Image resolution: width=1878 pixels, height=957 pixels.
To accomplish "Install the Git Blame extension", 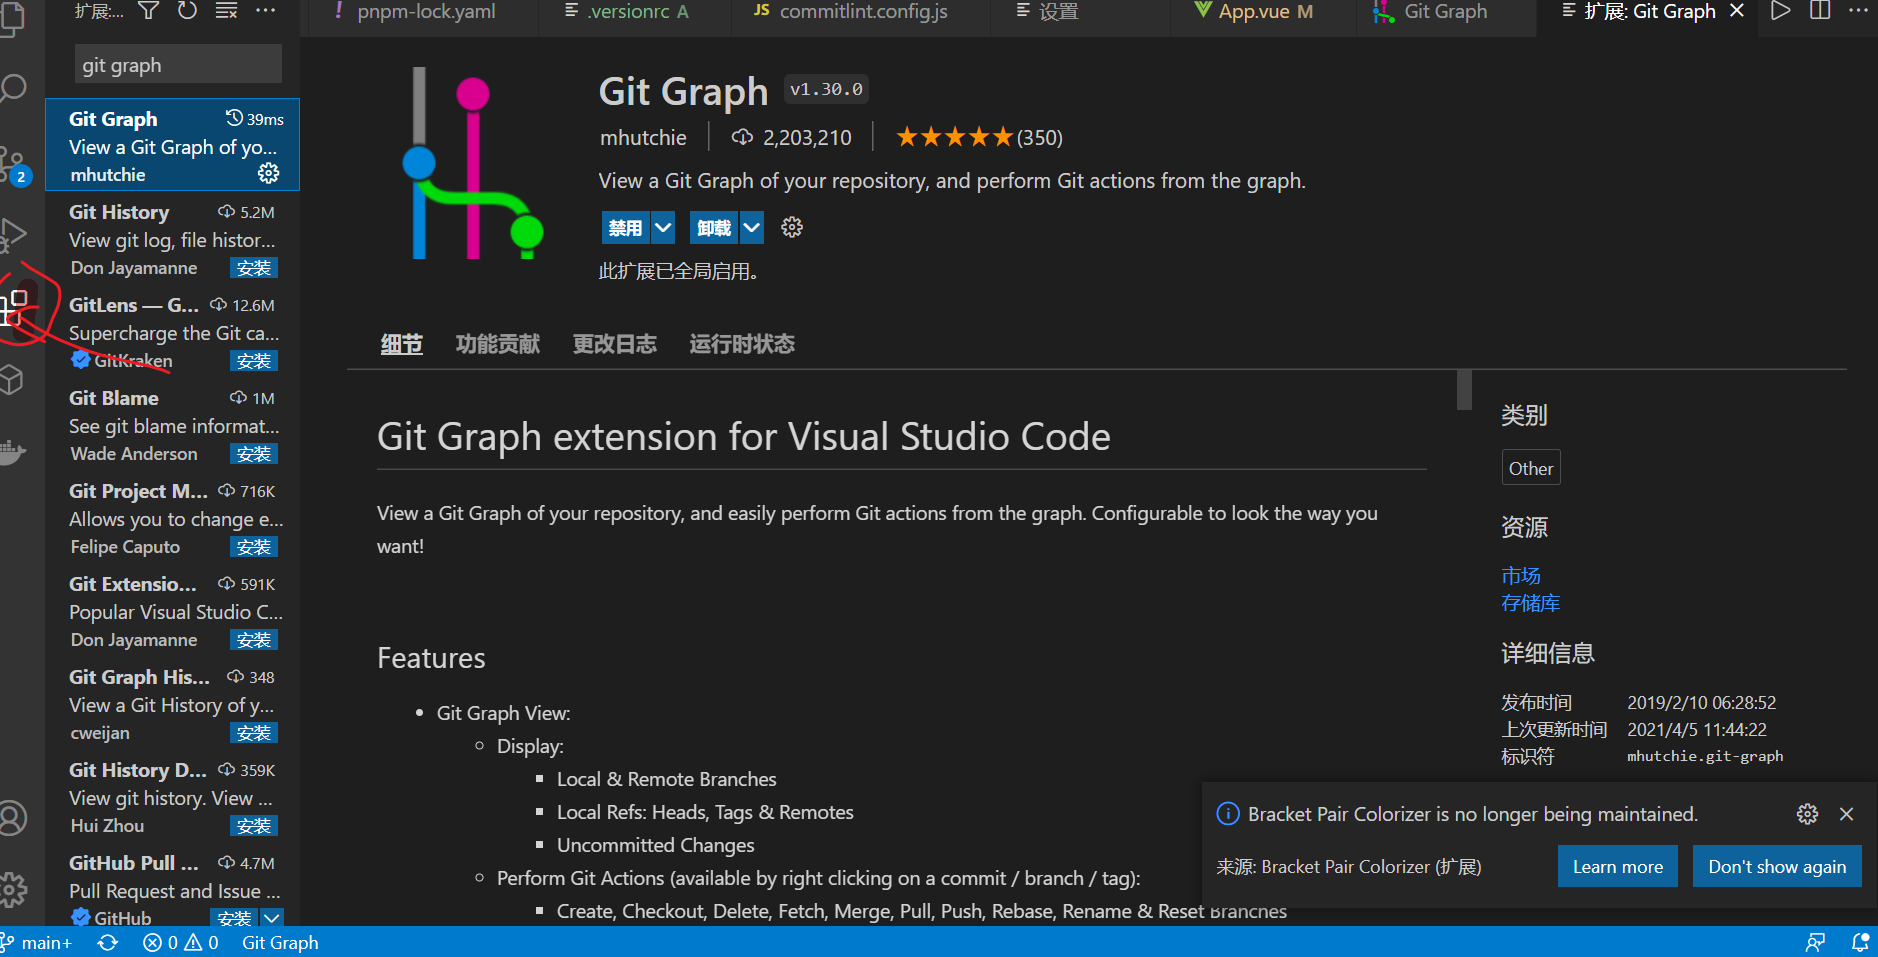I will [254, 454].
